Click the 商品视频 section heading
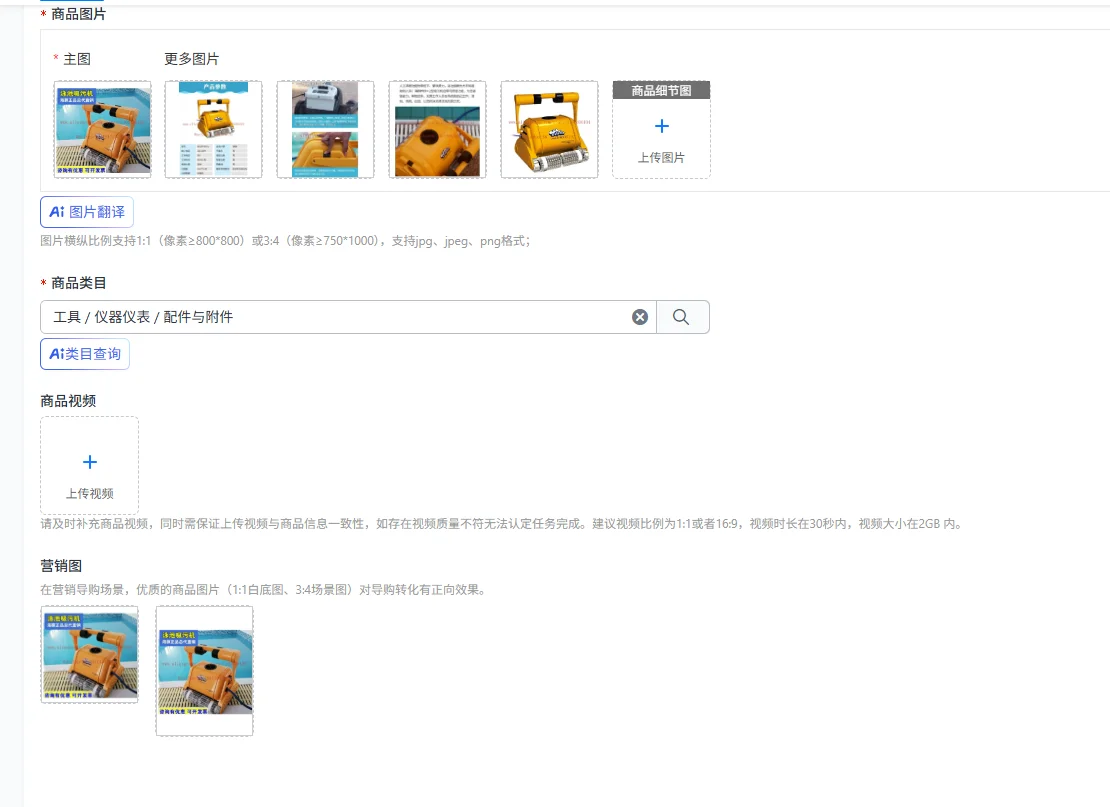Screen dimensions: 1110x807 pyautogui.click(x=68, y=401)
